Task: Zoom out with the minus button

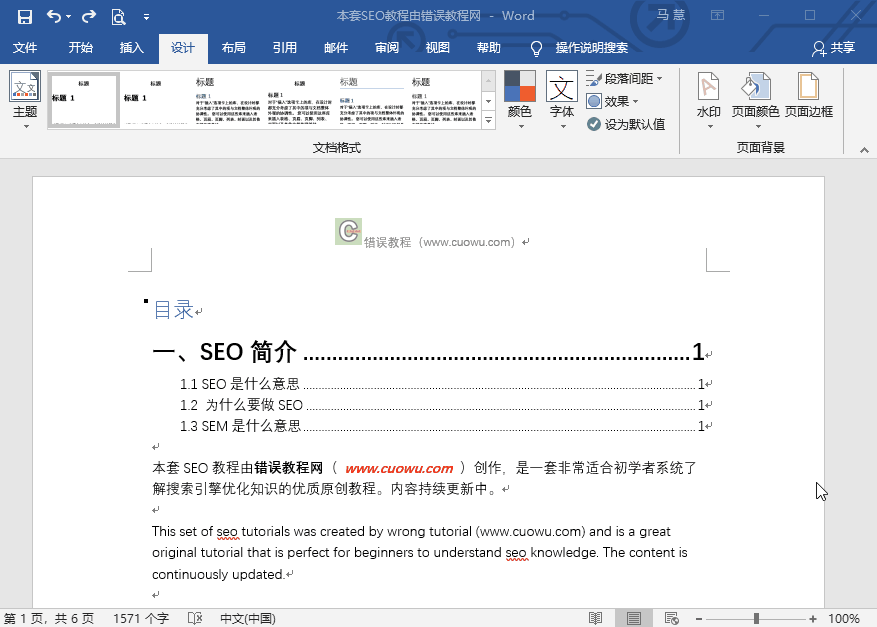Action: [x=699, y=619]
